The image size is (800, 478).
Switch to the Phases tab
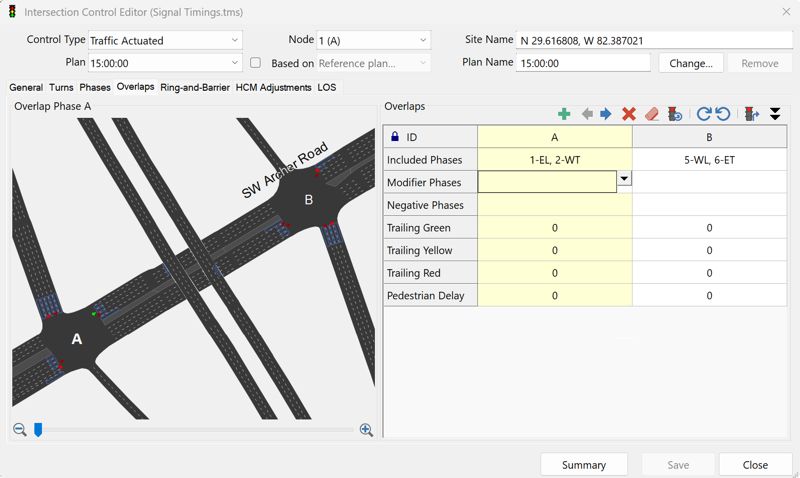pyautogui.click(x=95, y=87)
